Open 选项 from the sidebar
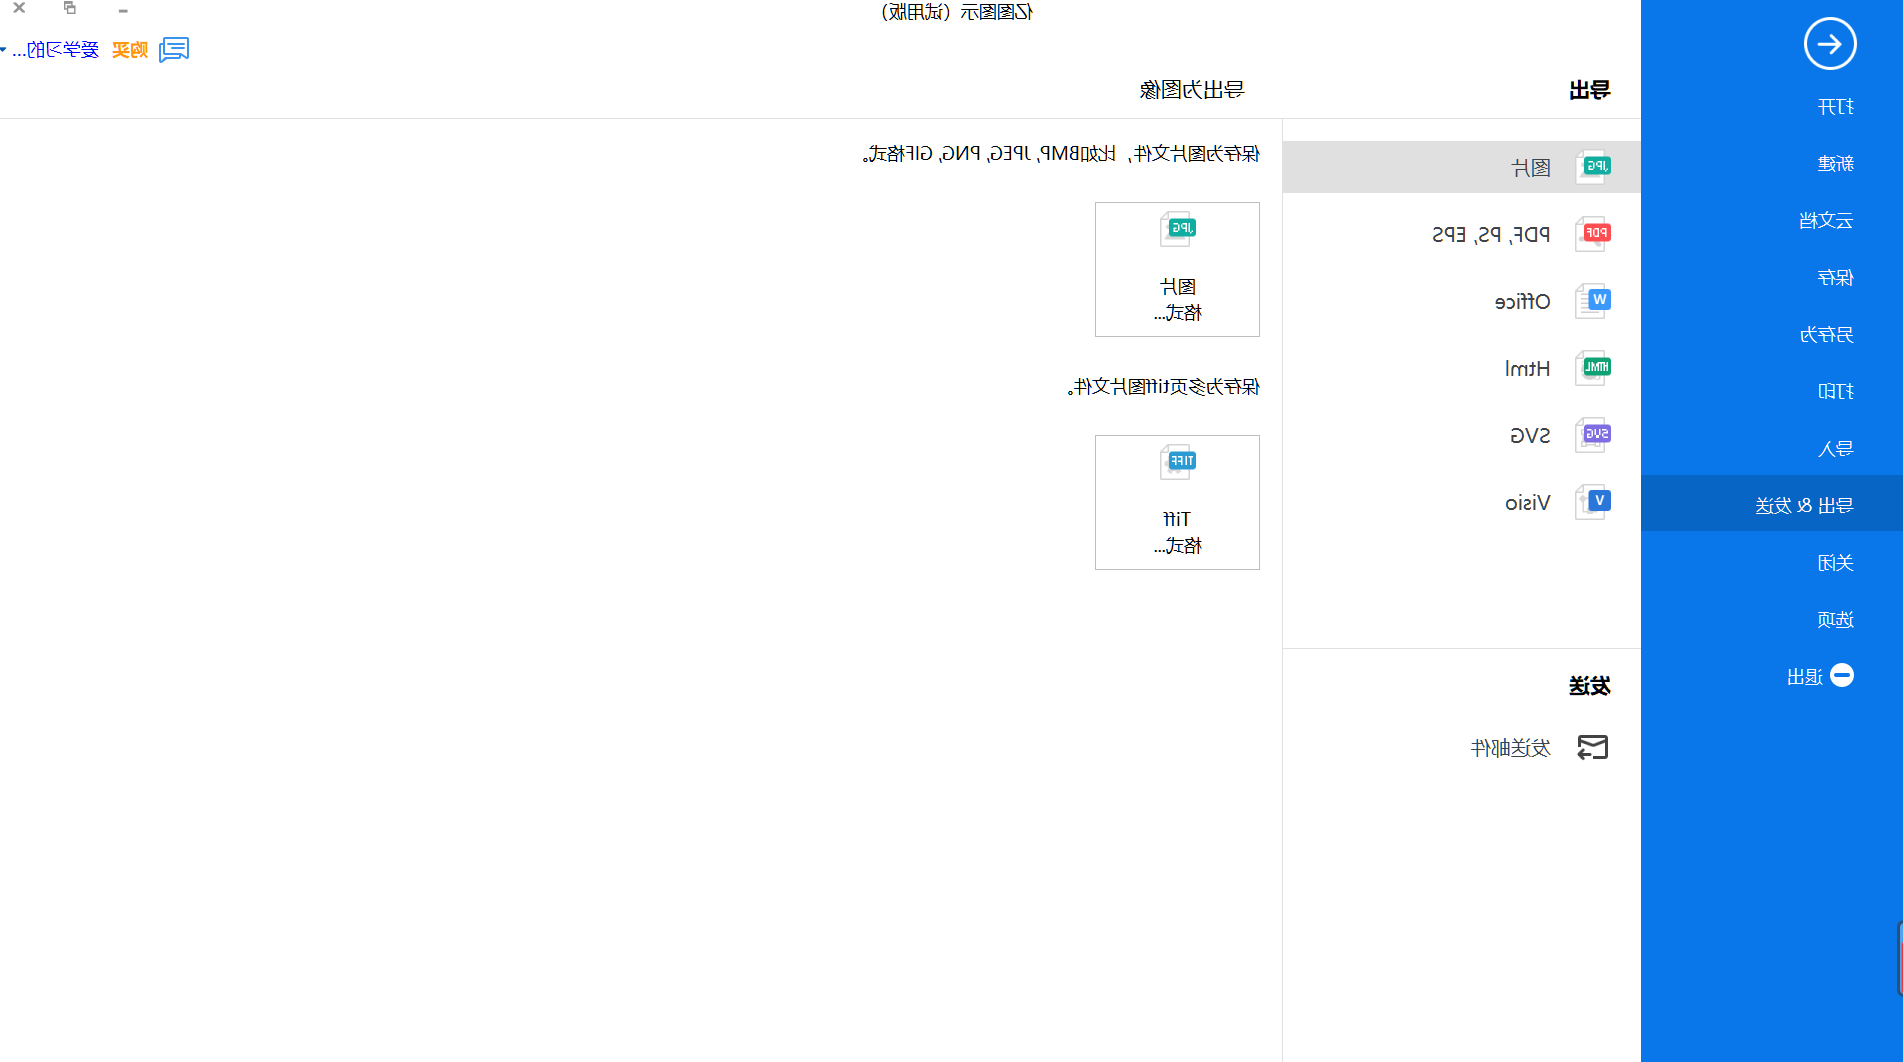This screenshot has width=1903, height=1062. [1835, 620]
